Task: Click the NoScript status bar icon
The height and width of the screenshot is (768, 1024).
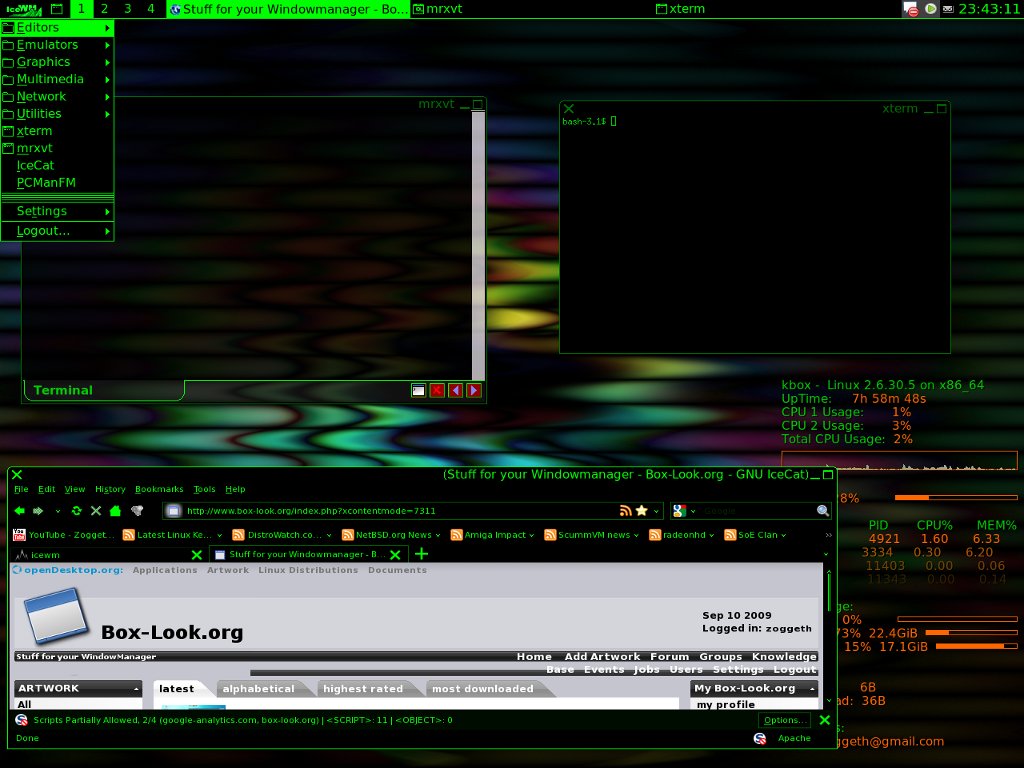Action: tap(760, 738)
